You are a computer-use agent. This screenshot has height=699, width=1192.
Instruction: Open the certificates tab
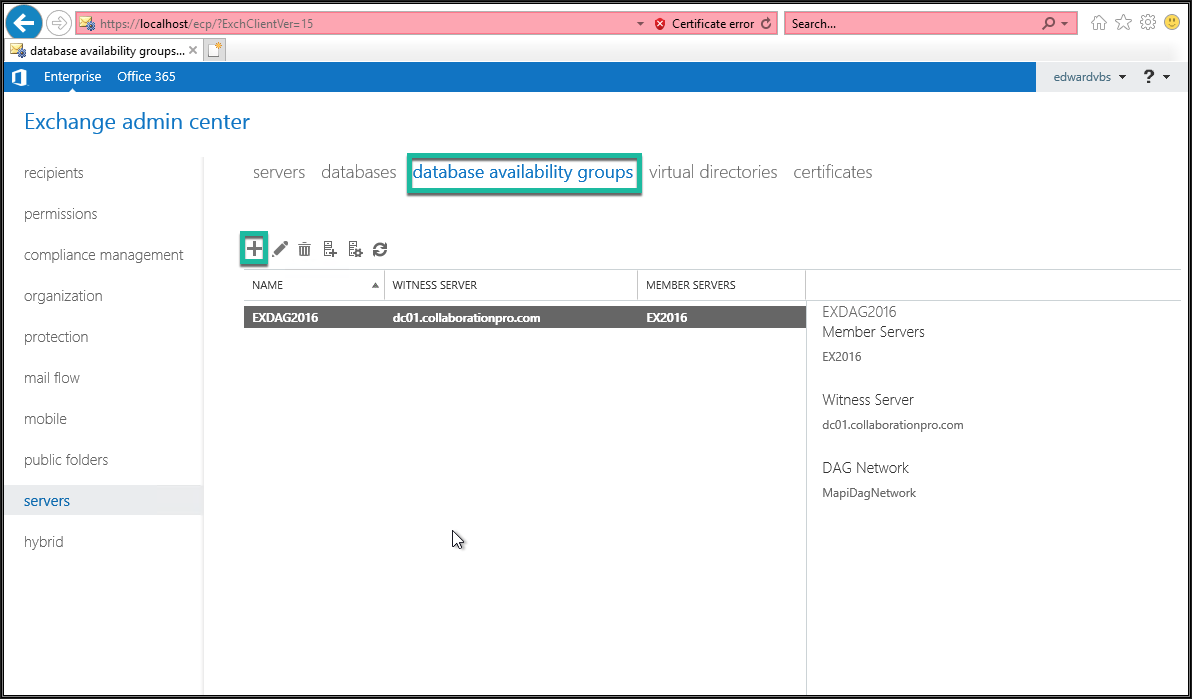(x=832, y=172)
